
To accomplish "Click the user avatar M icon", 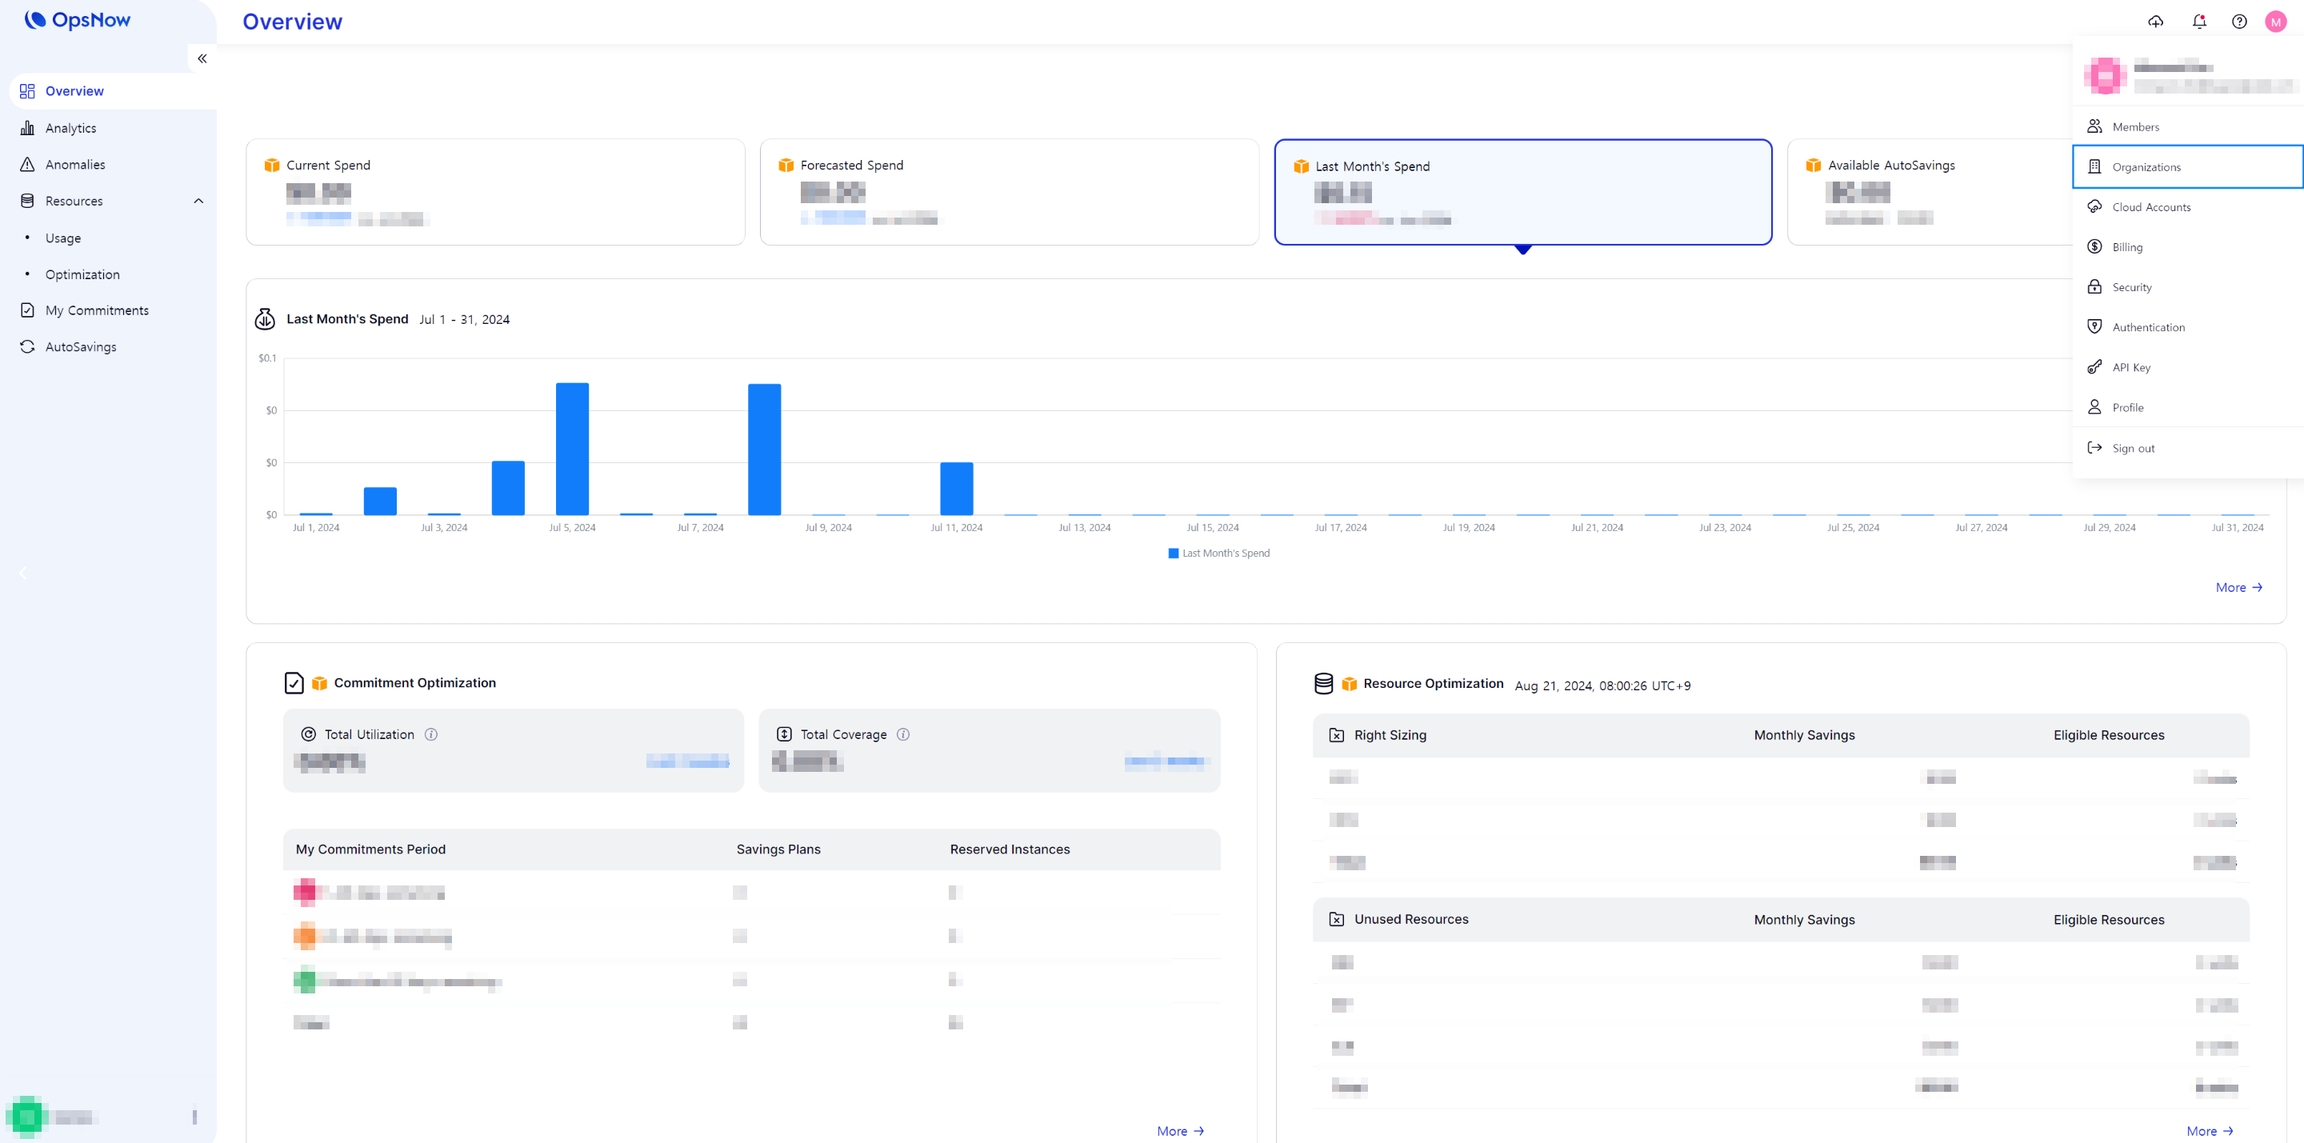I will 2276,21.
